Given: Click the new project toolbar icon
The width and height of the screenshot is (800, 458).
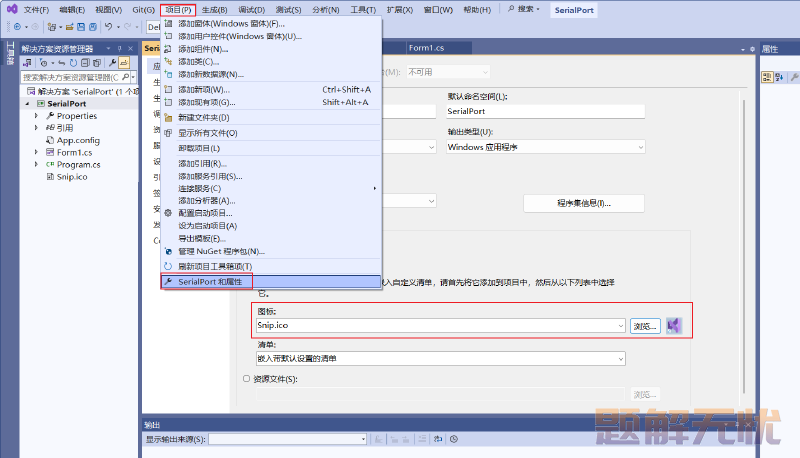Looking at the screenshot, I should [52, 27].
